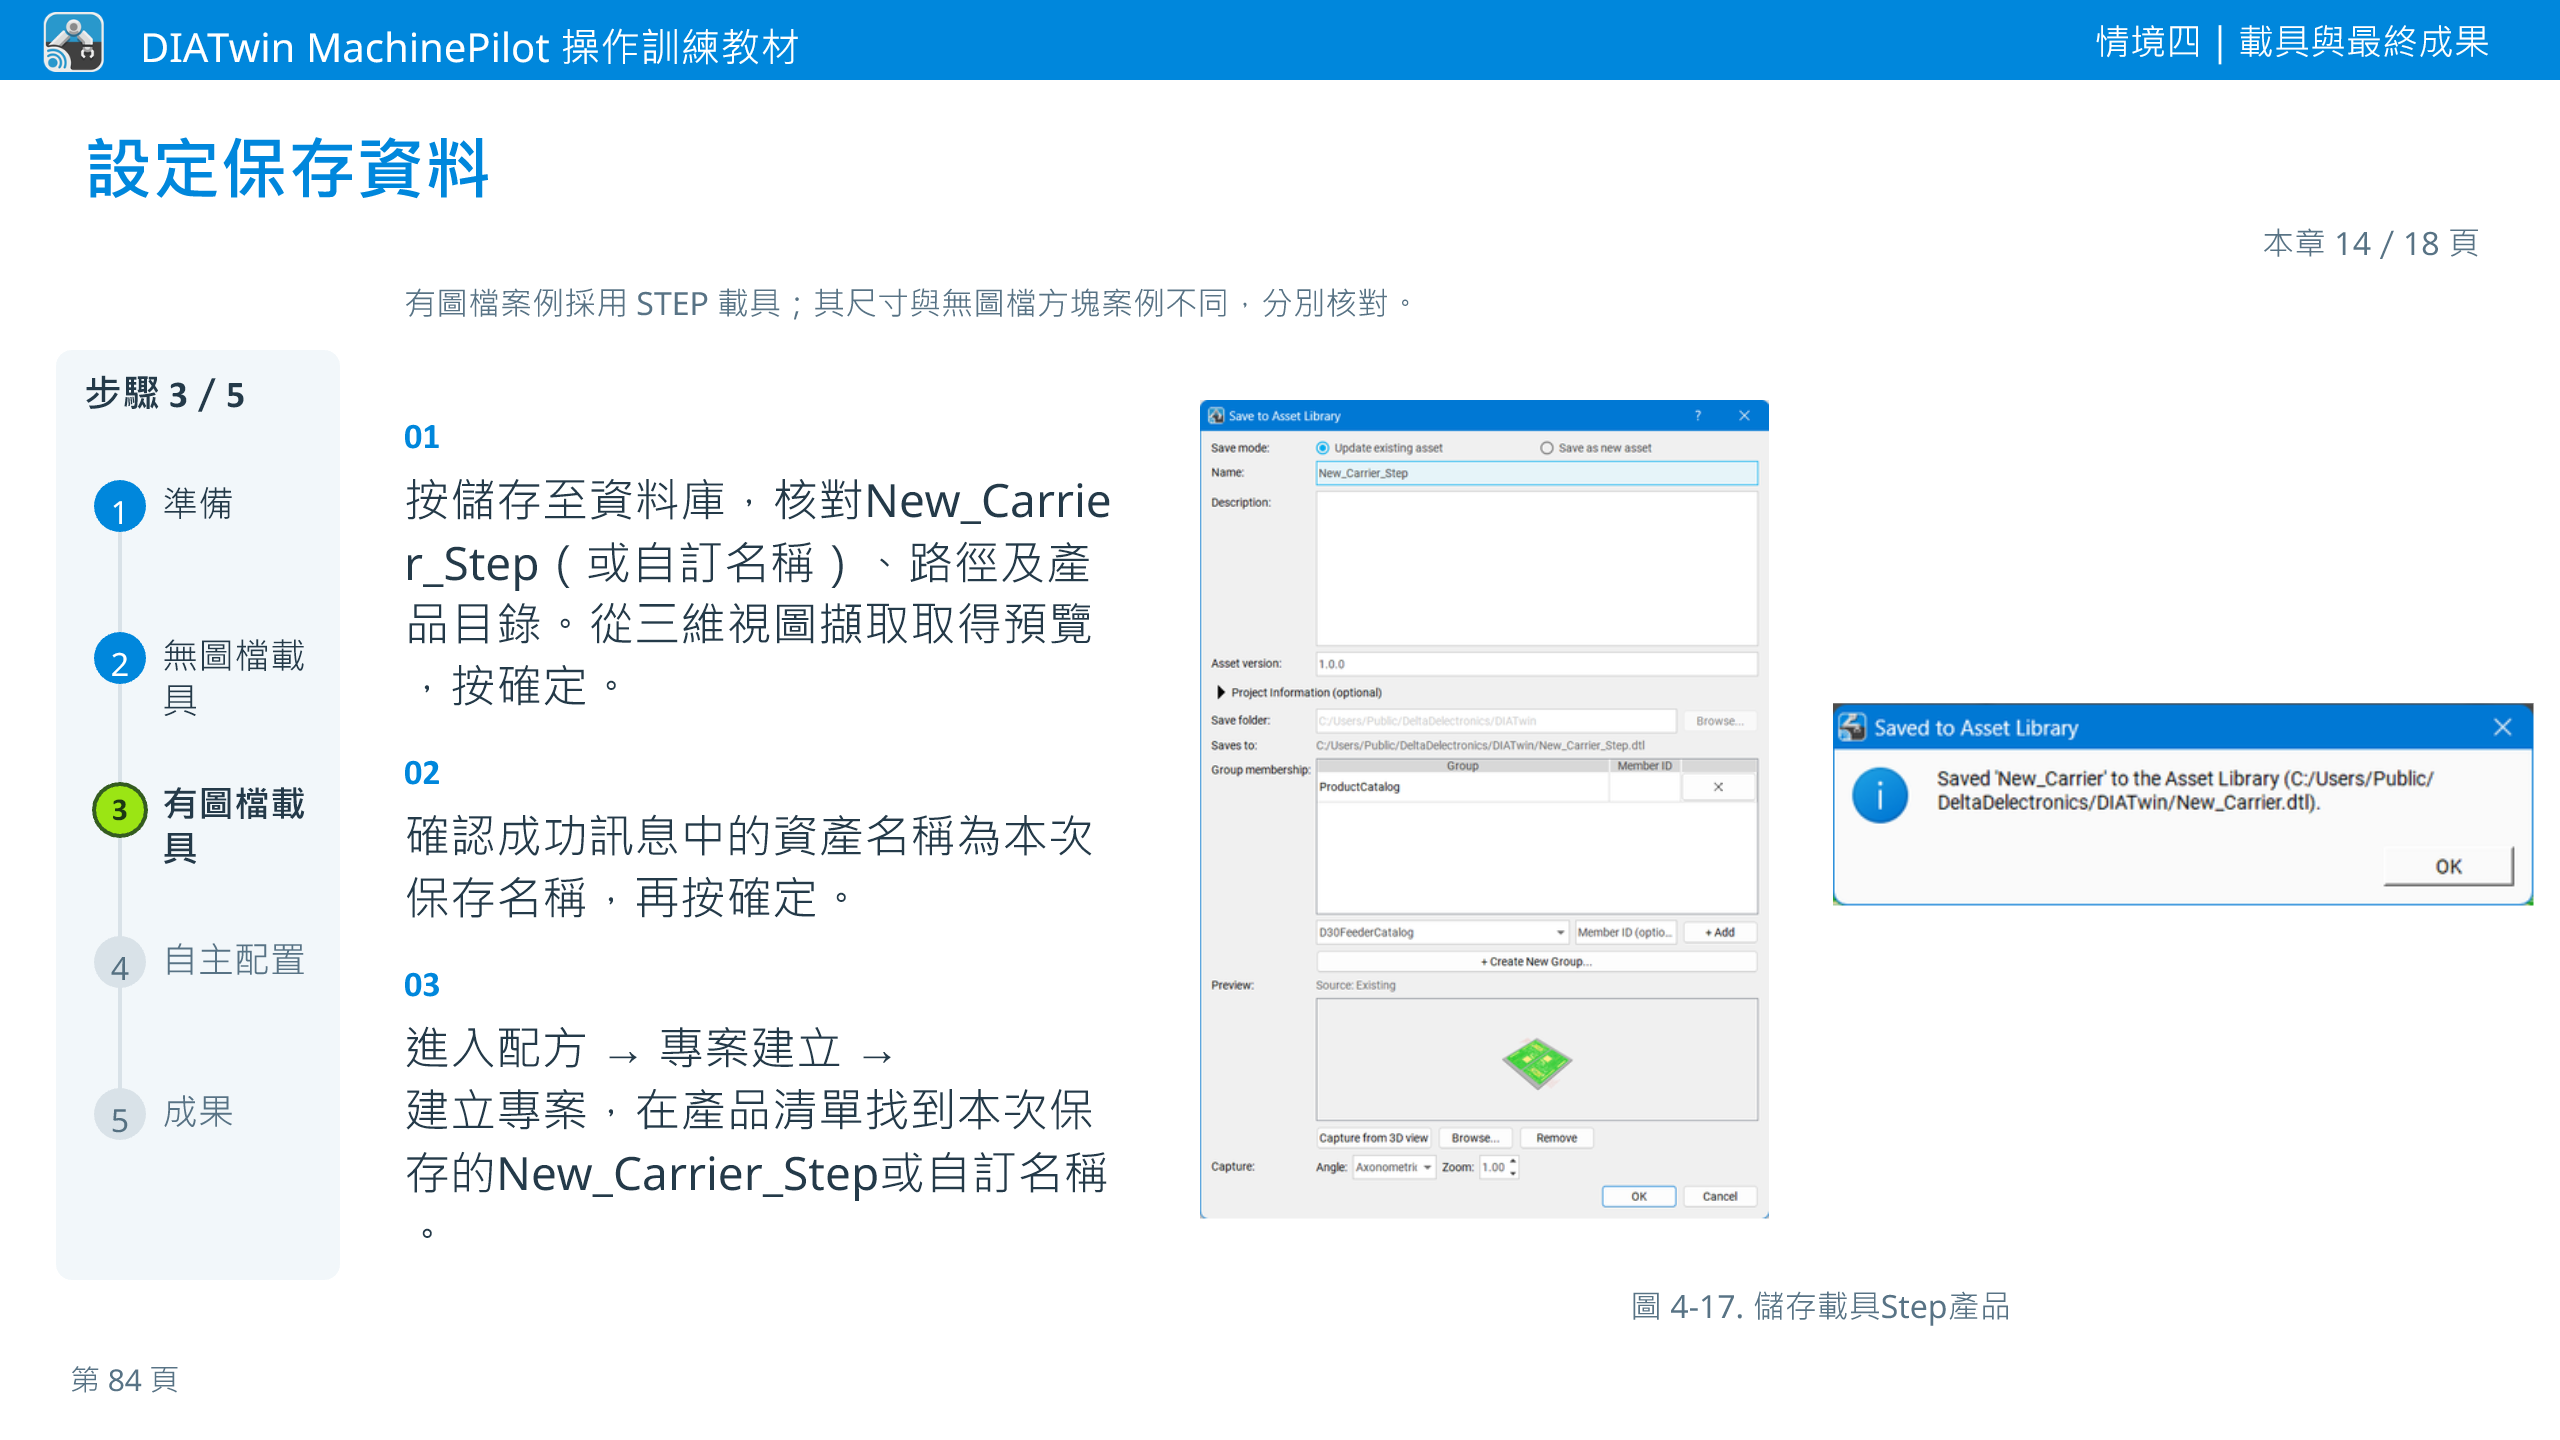2560x1440 pixels.
Task: Click the help question mark in Save to Asset Library dialog
Action: click(x=1697, y=416)
